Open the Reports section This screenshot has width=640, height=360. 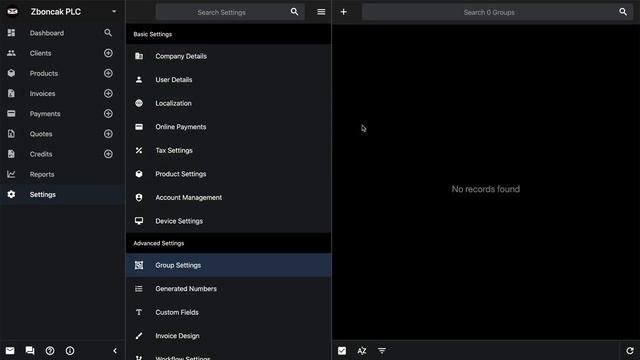pos(42,174)
